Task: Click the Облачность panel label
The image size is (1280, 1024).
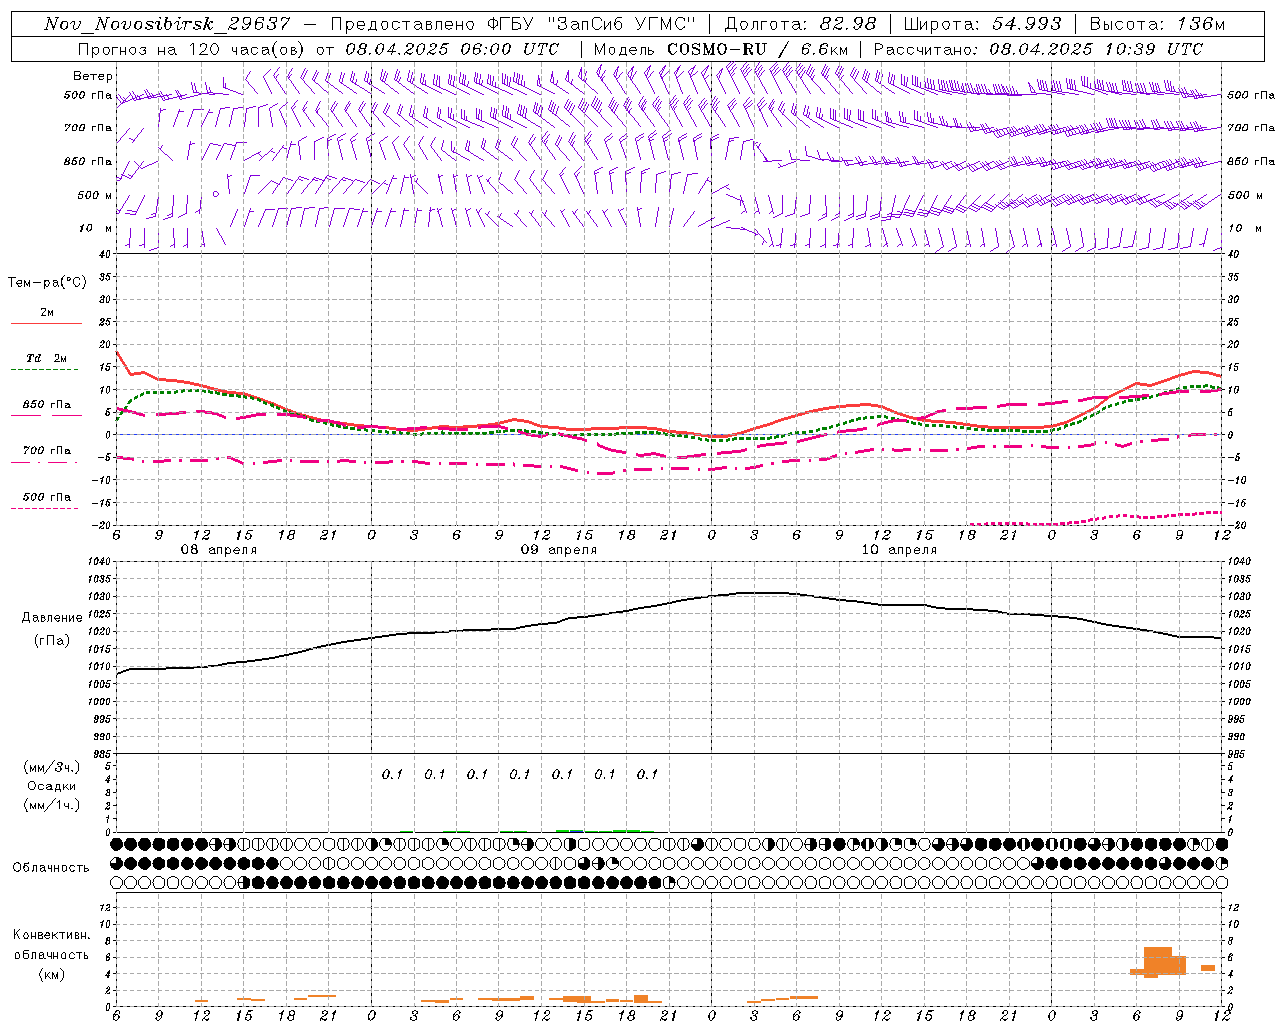Action: tap(51, 867)
